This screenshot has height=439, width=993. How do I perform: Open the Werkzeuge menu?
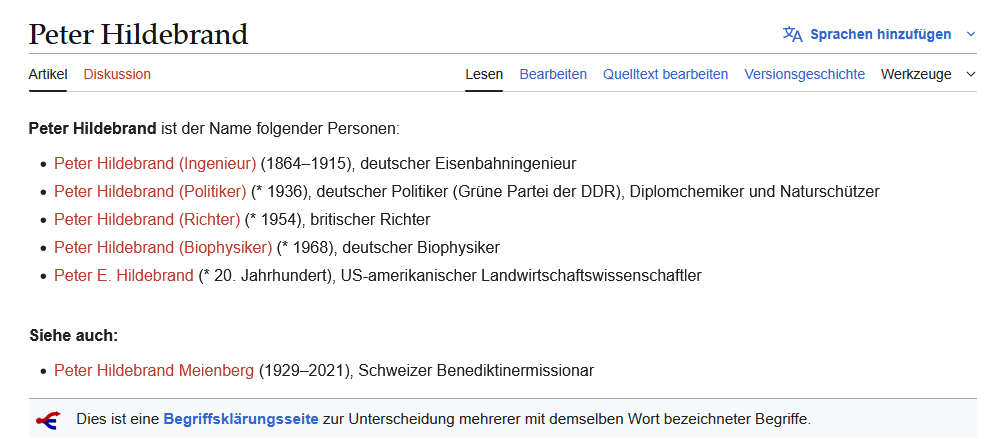coord(916,75)
